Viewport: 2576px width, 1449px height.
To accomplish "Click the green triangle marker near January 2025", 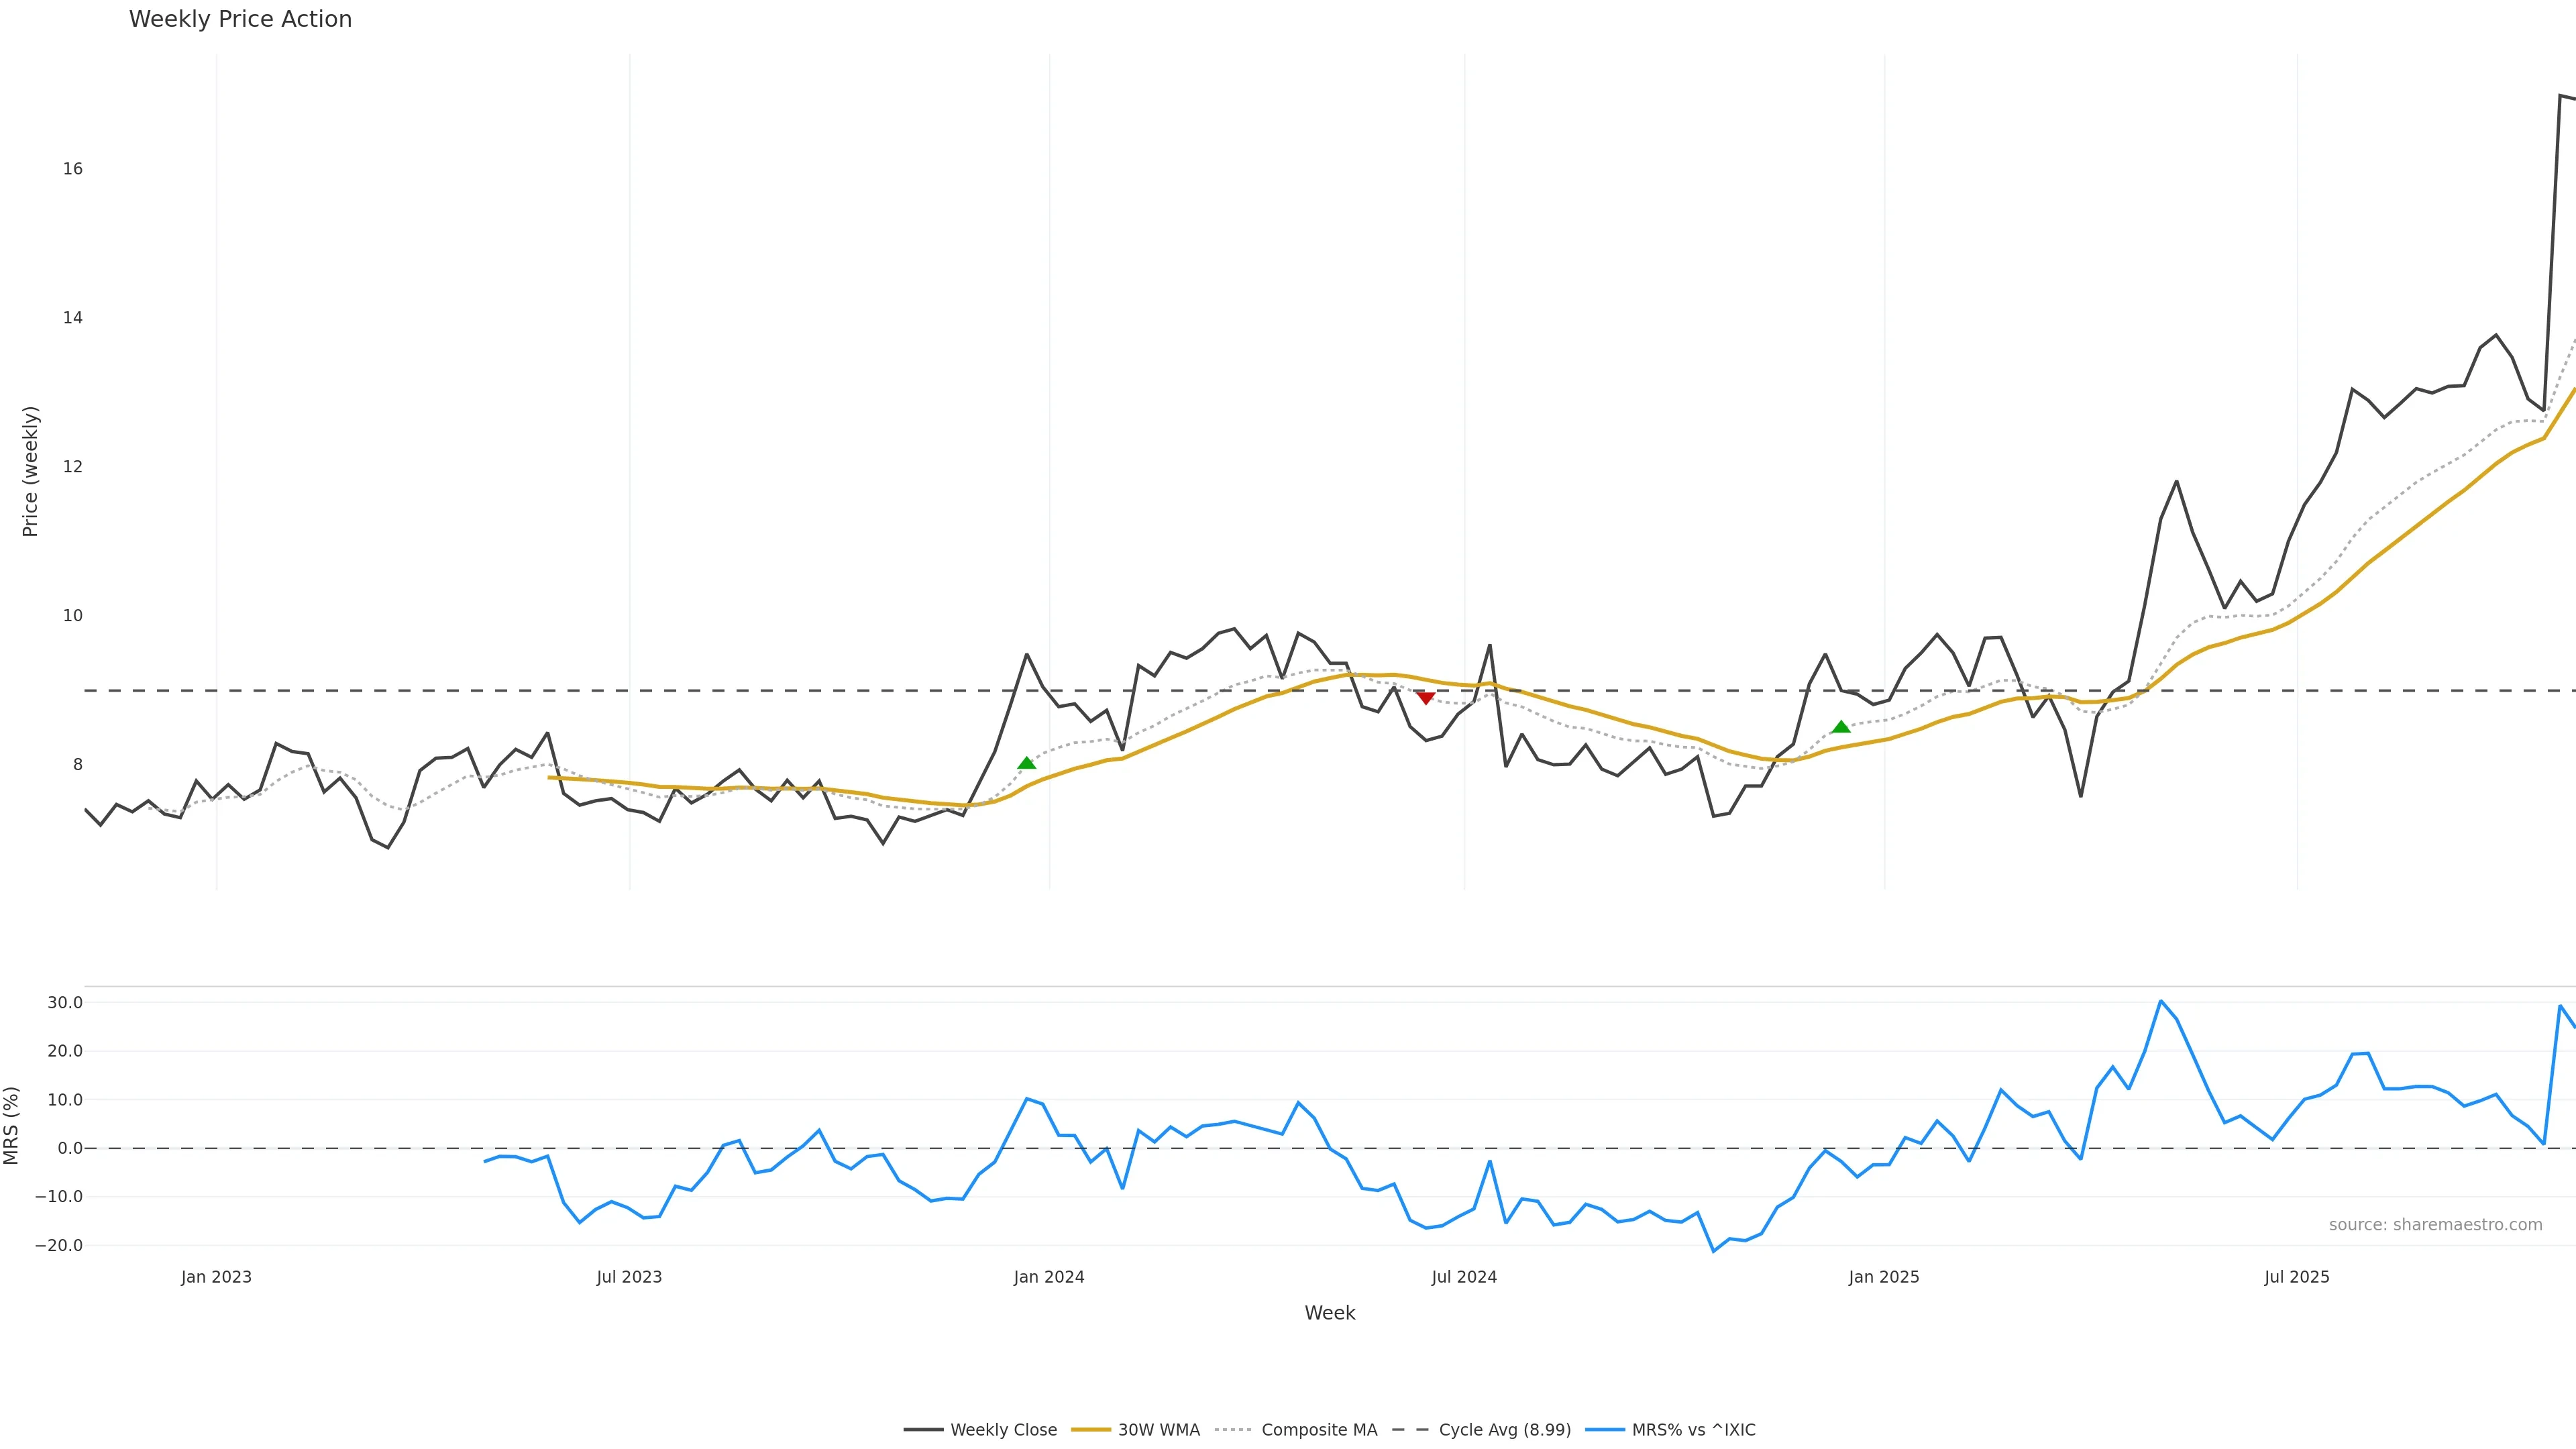I will pos(1841,727).
